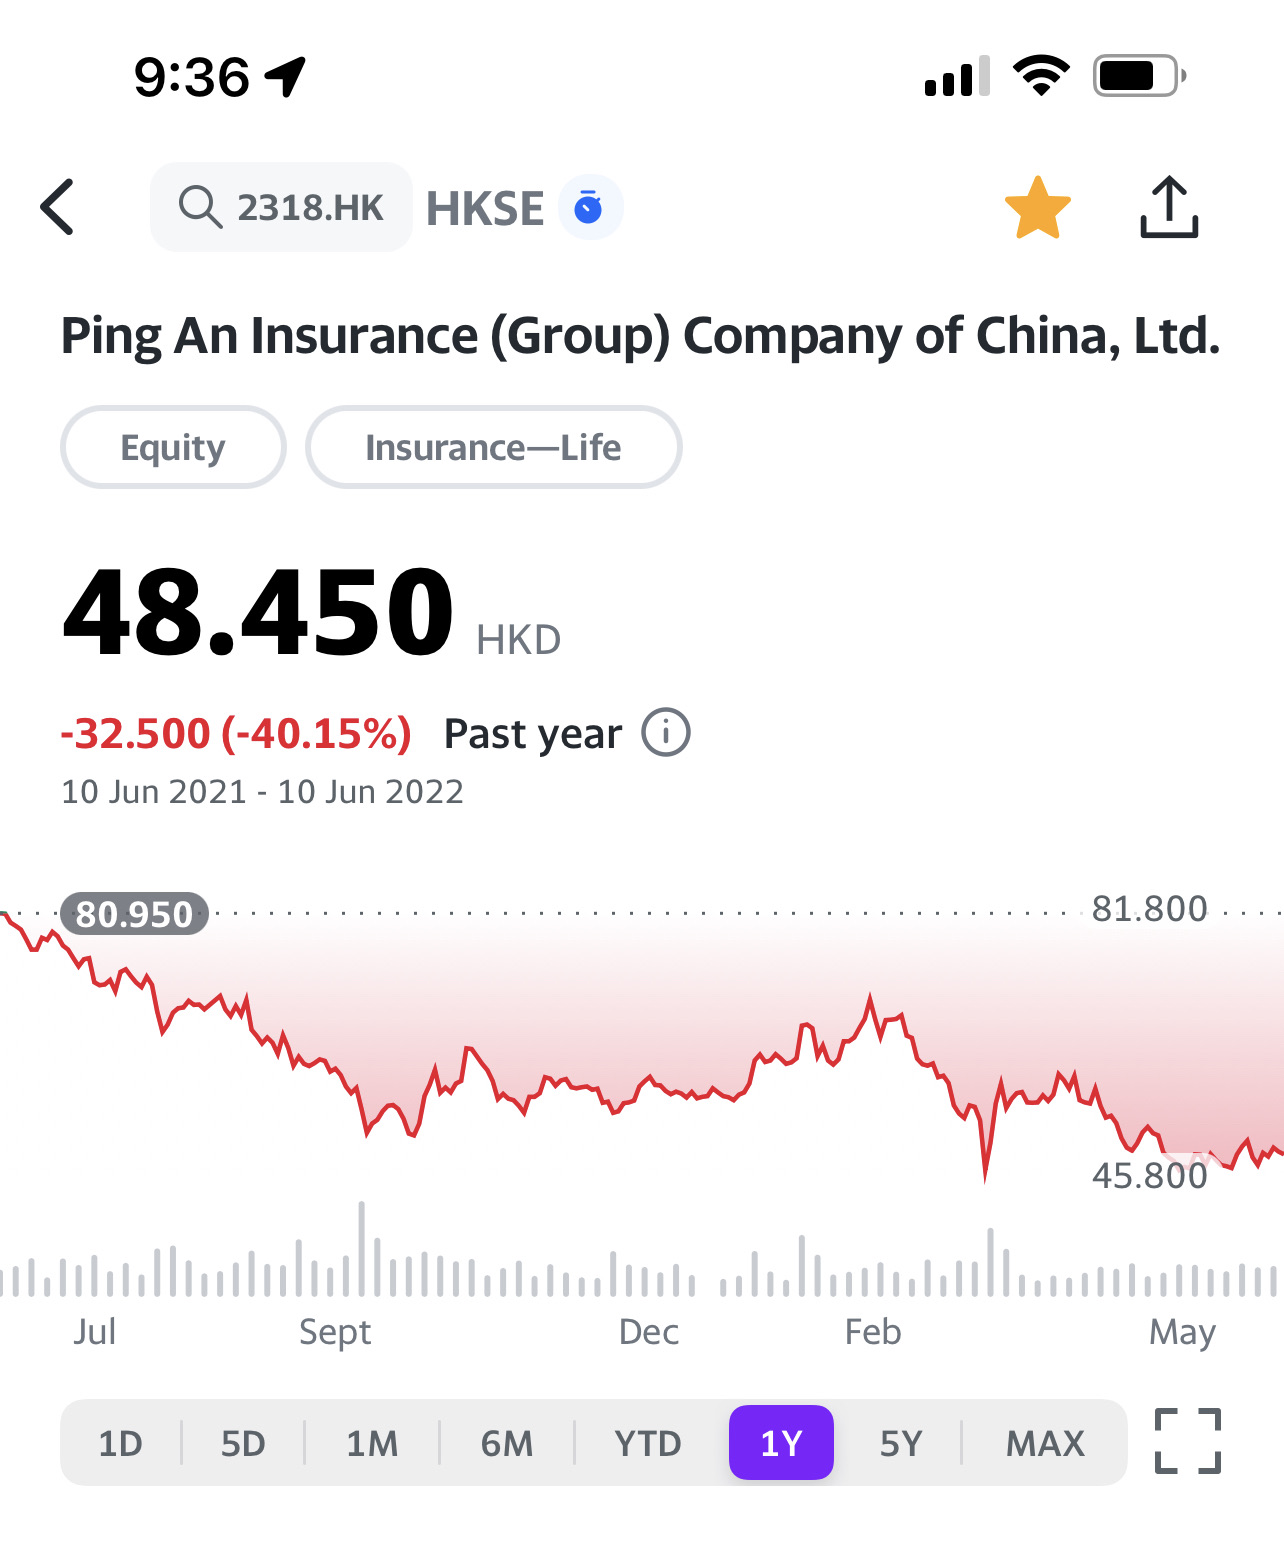Viewport: 1284px width, 1545px height.
Task: Tap the info icon beside Past year
Action: tap(666, 732)
